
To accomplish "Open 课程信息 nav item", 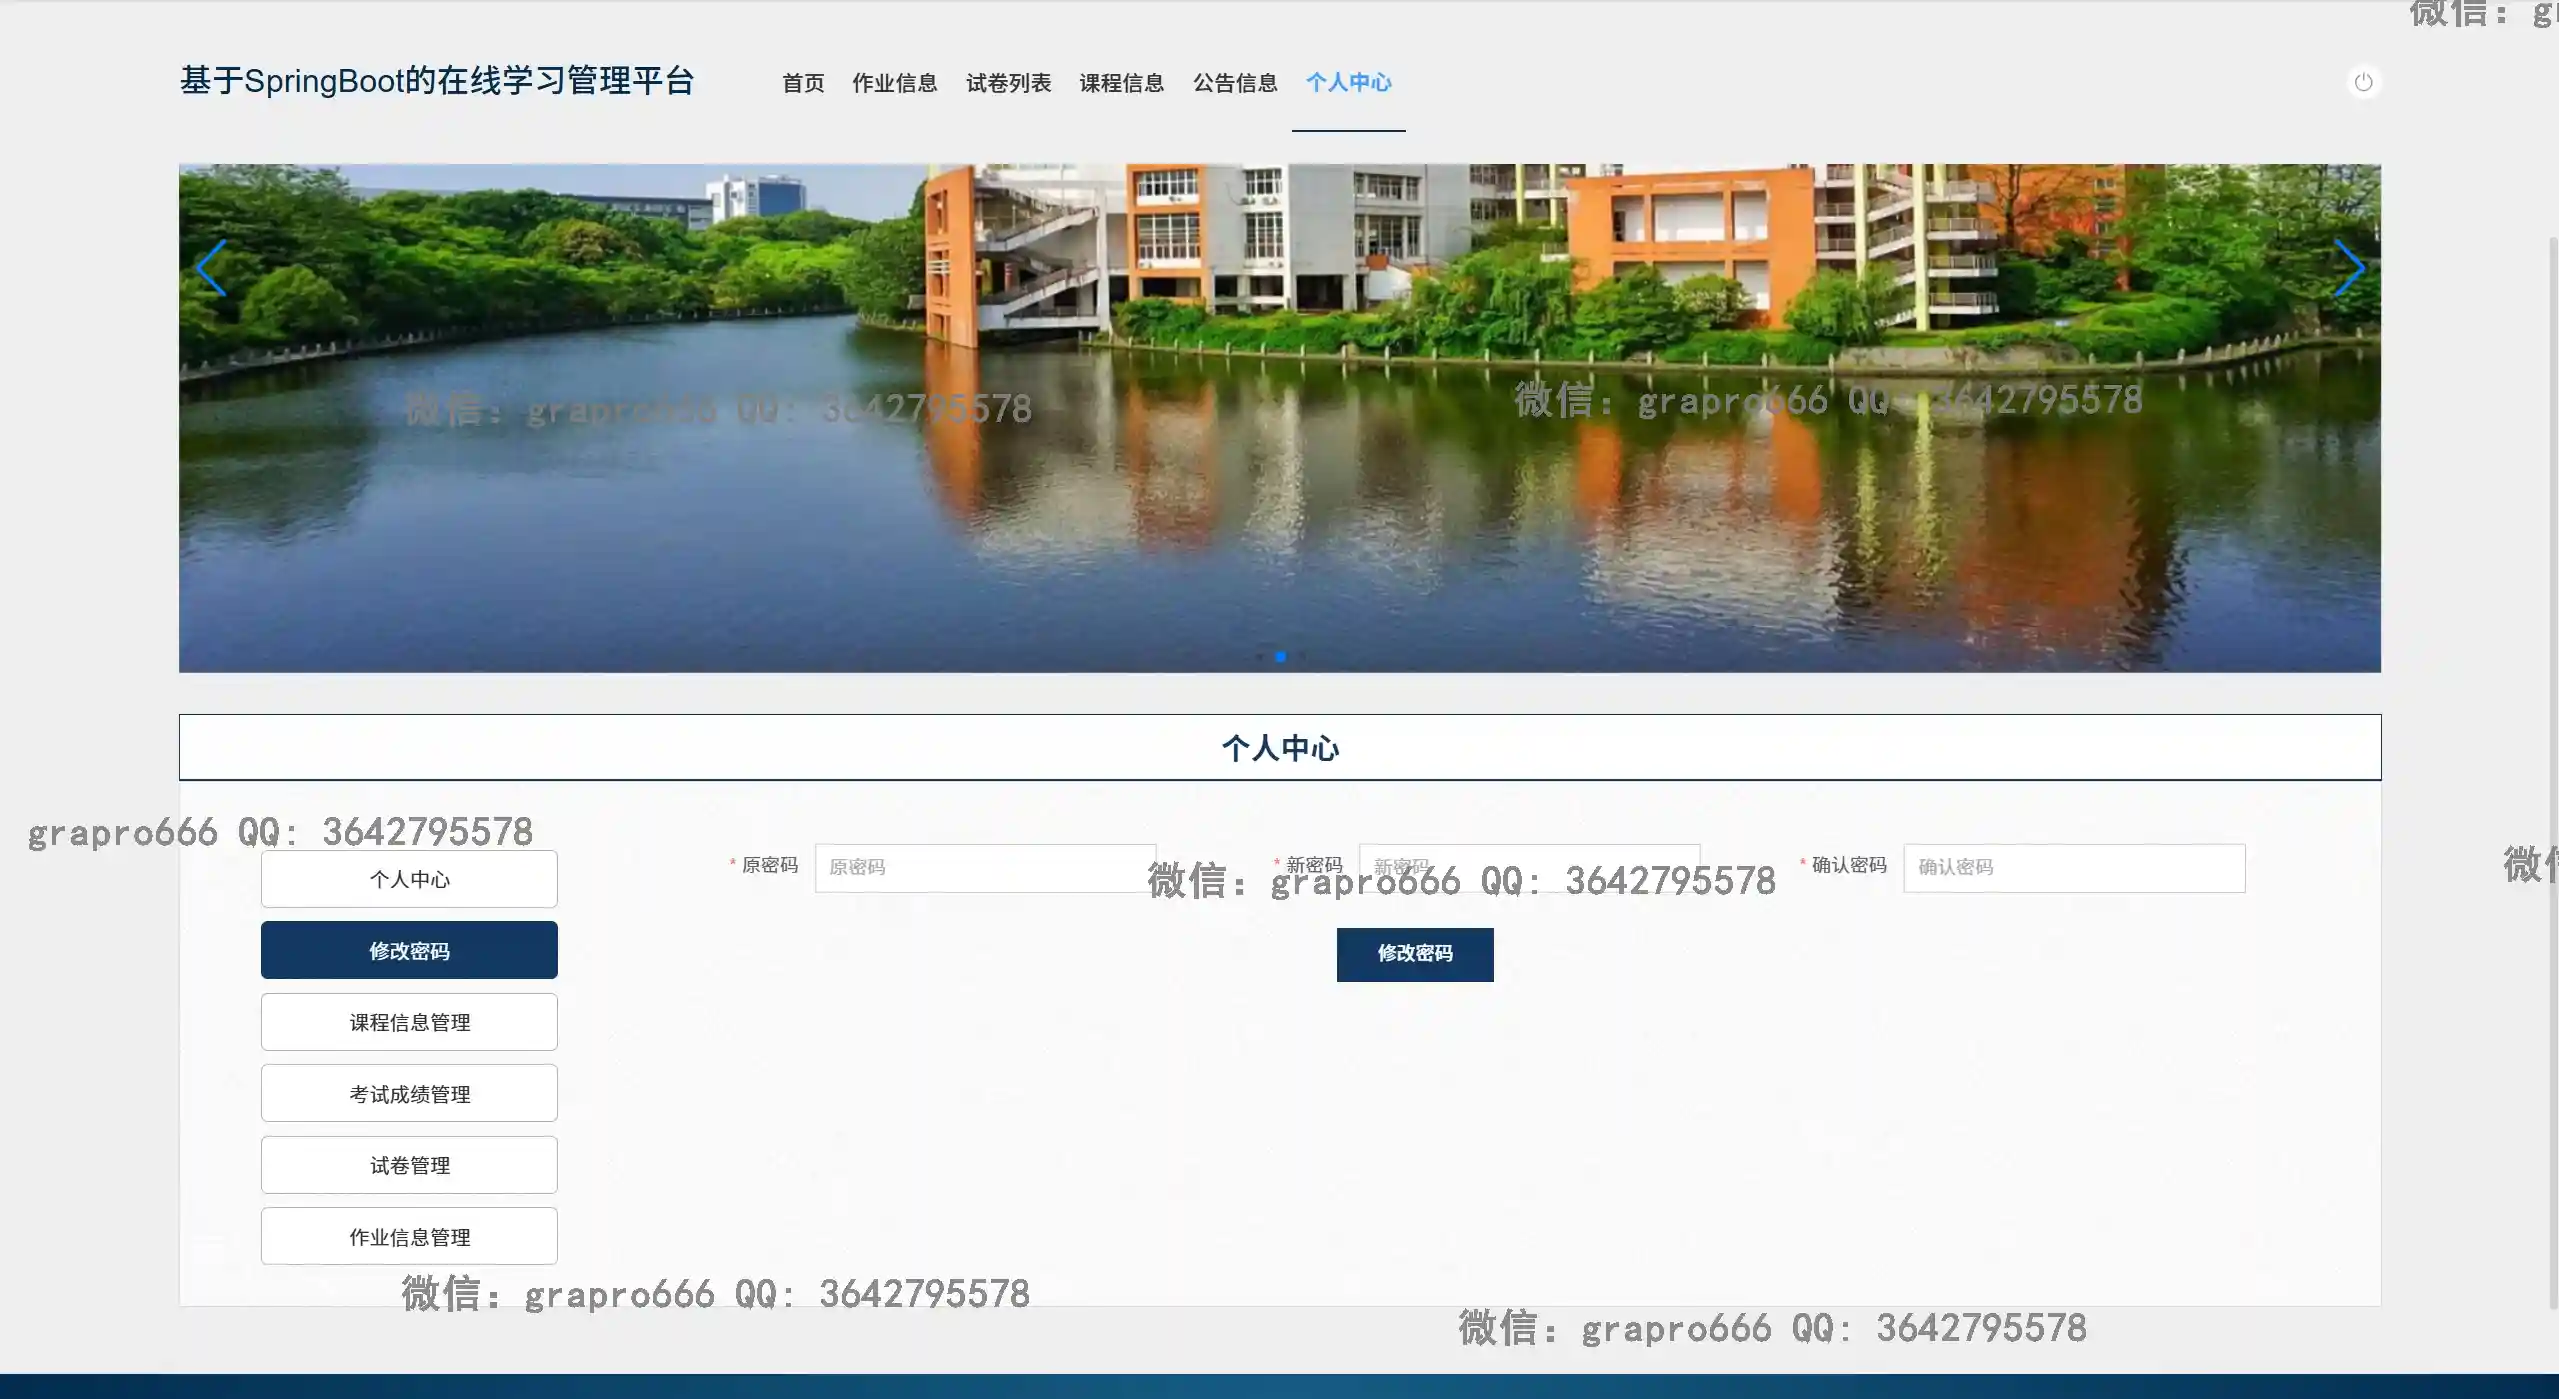I will coord(1121,83).
